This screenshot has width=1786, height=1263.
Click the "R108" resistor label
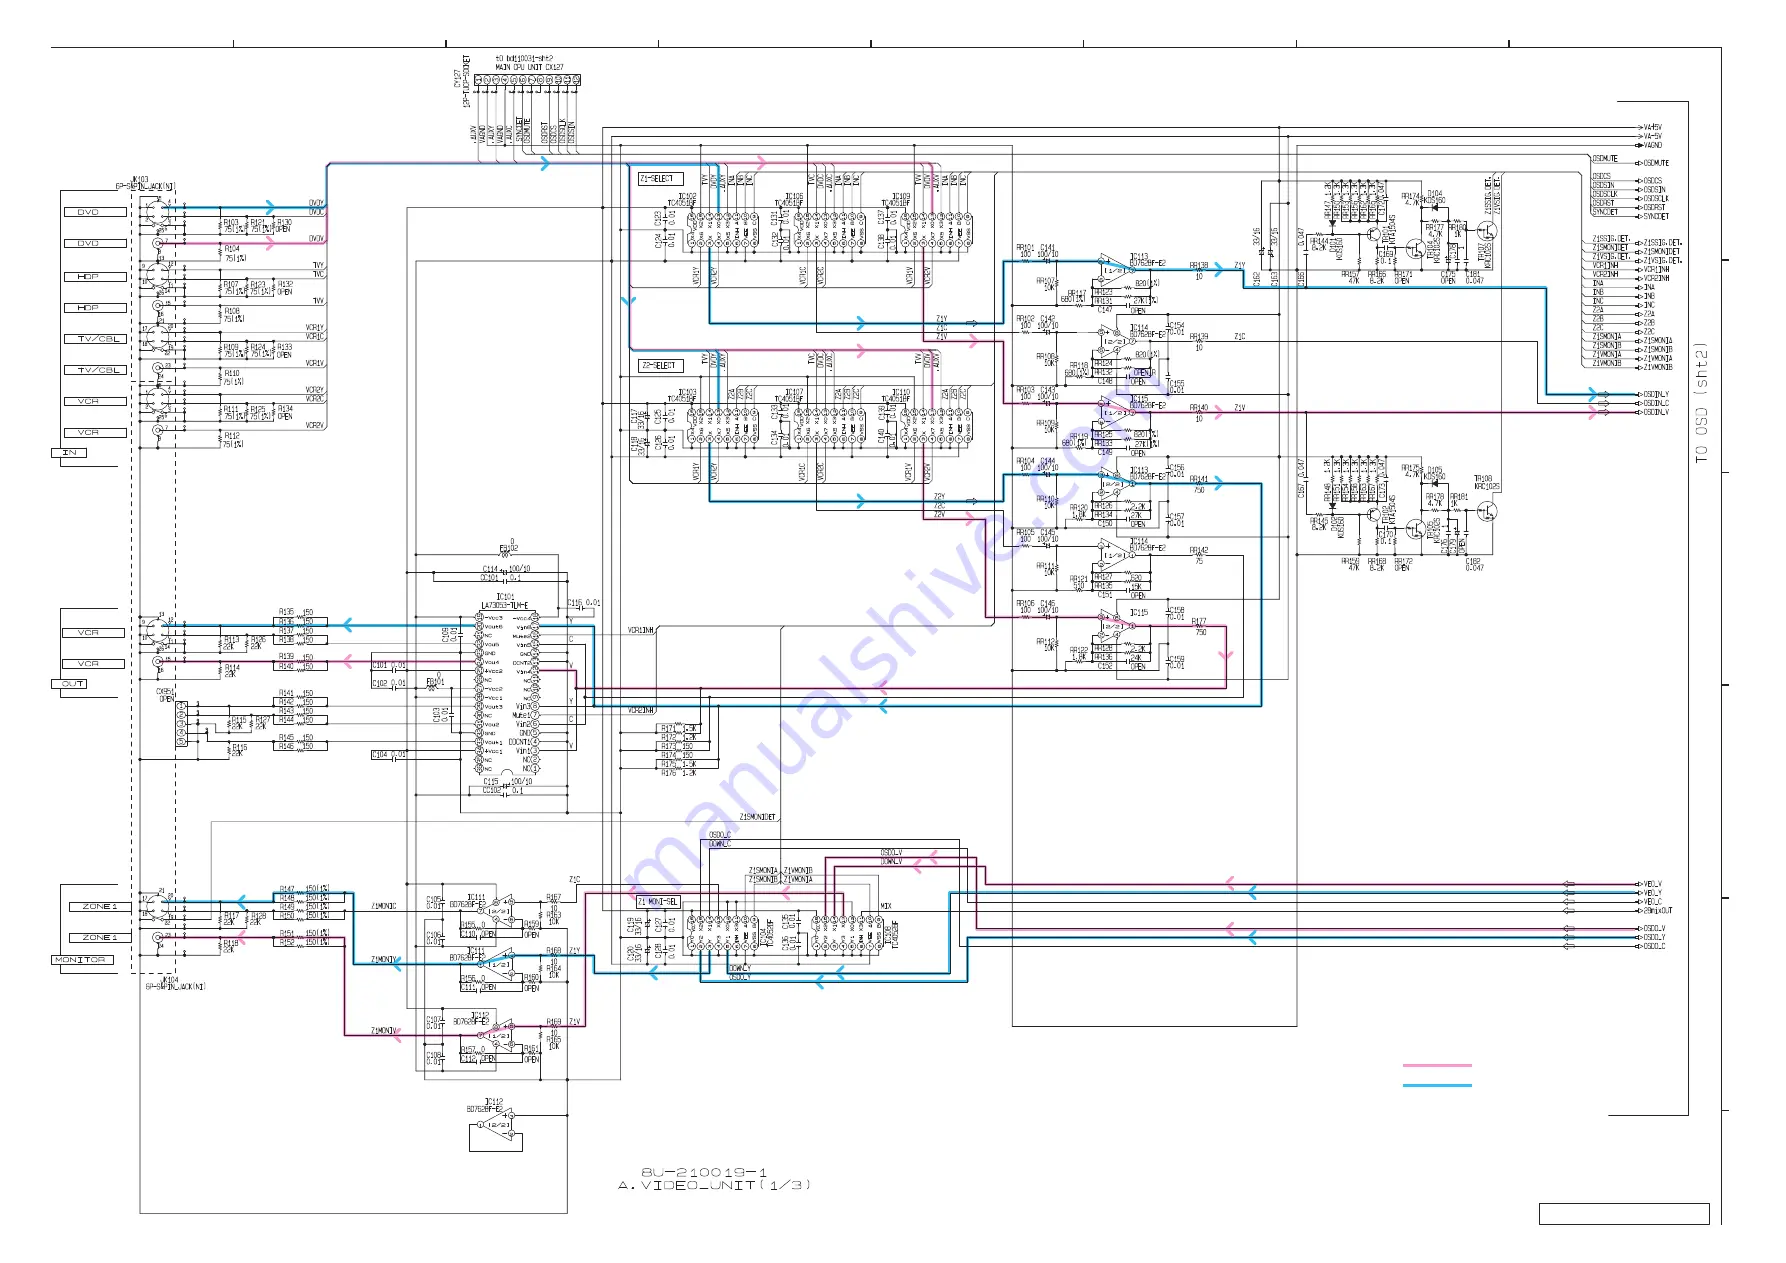tap(231, 311)
